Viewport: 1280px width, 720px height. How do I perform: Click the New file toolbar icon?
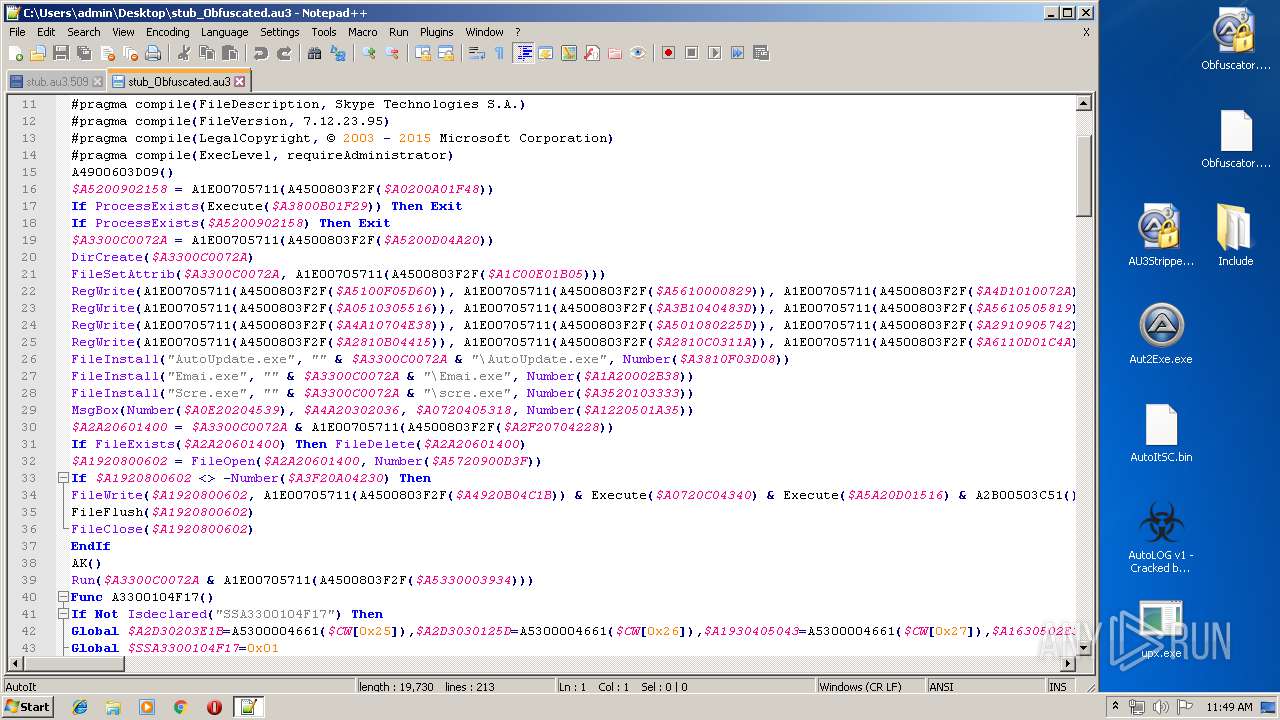[16, 53]
